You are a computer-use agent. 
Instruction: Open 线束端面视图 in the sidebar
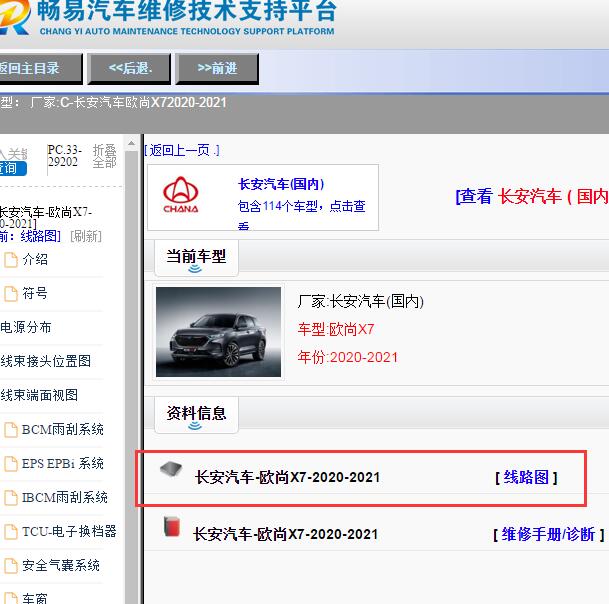tap(39, 395)
